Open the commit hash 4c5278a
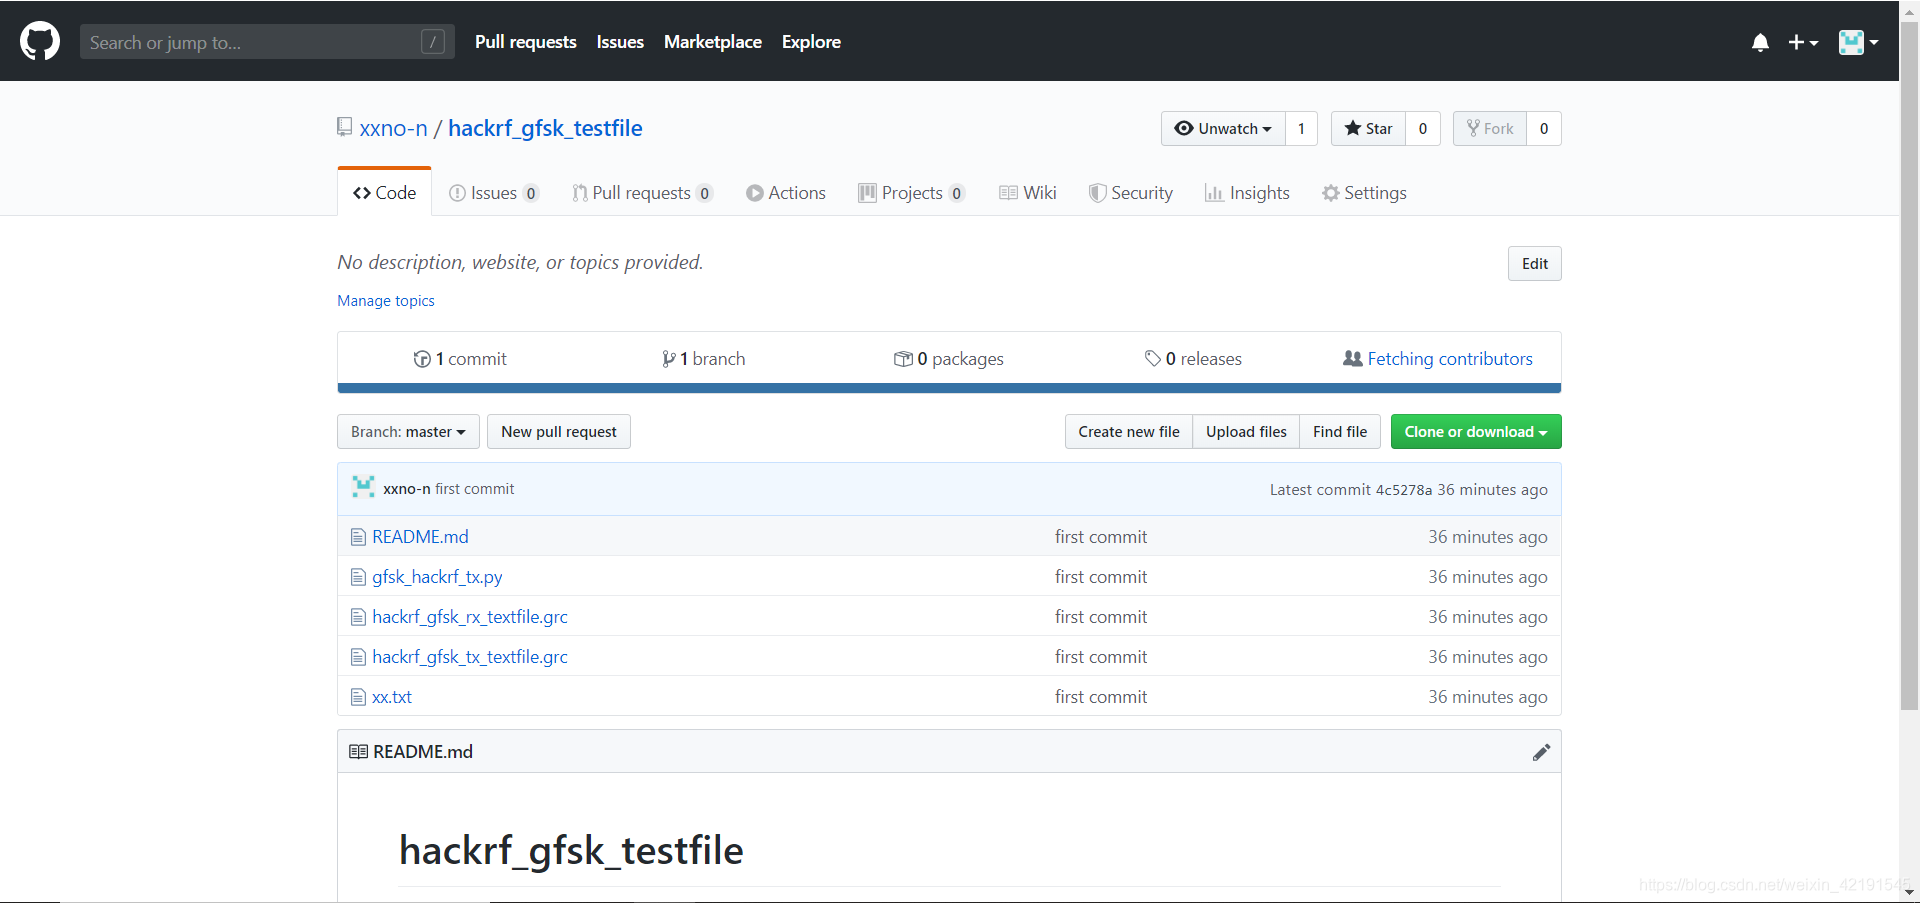Viewport: 1920px width, 903px height. click(1404, 490)
